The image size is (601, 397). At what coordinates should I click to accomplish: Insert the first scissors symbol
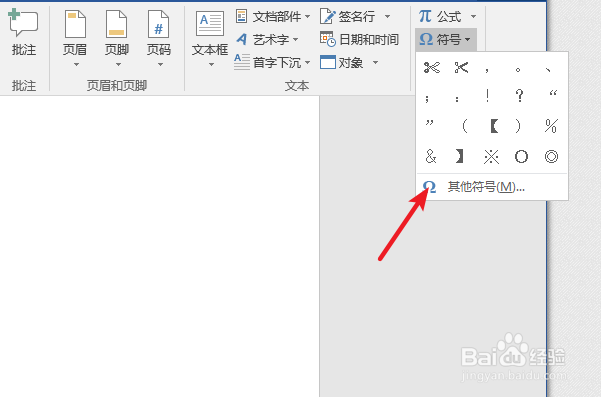(x=432, y=68)
